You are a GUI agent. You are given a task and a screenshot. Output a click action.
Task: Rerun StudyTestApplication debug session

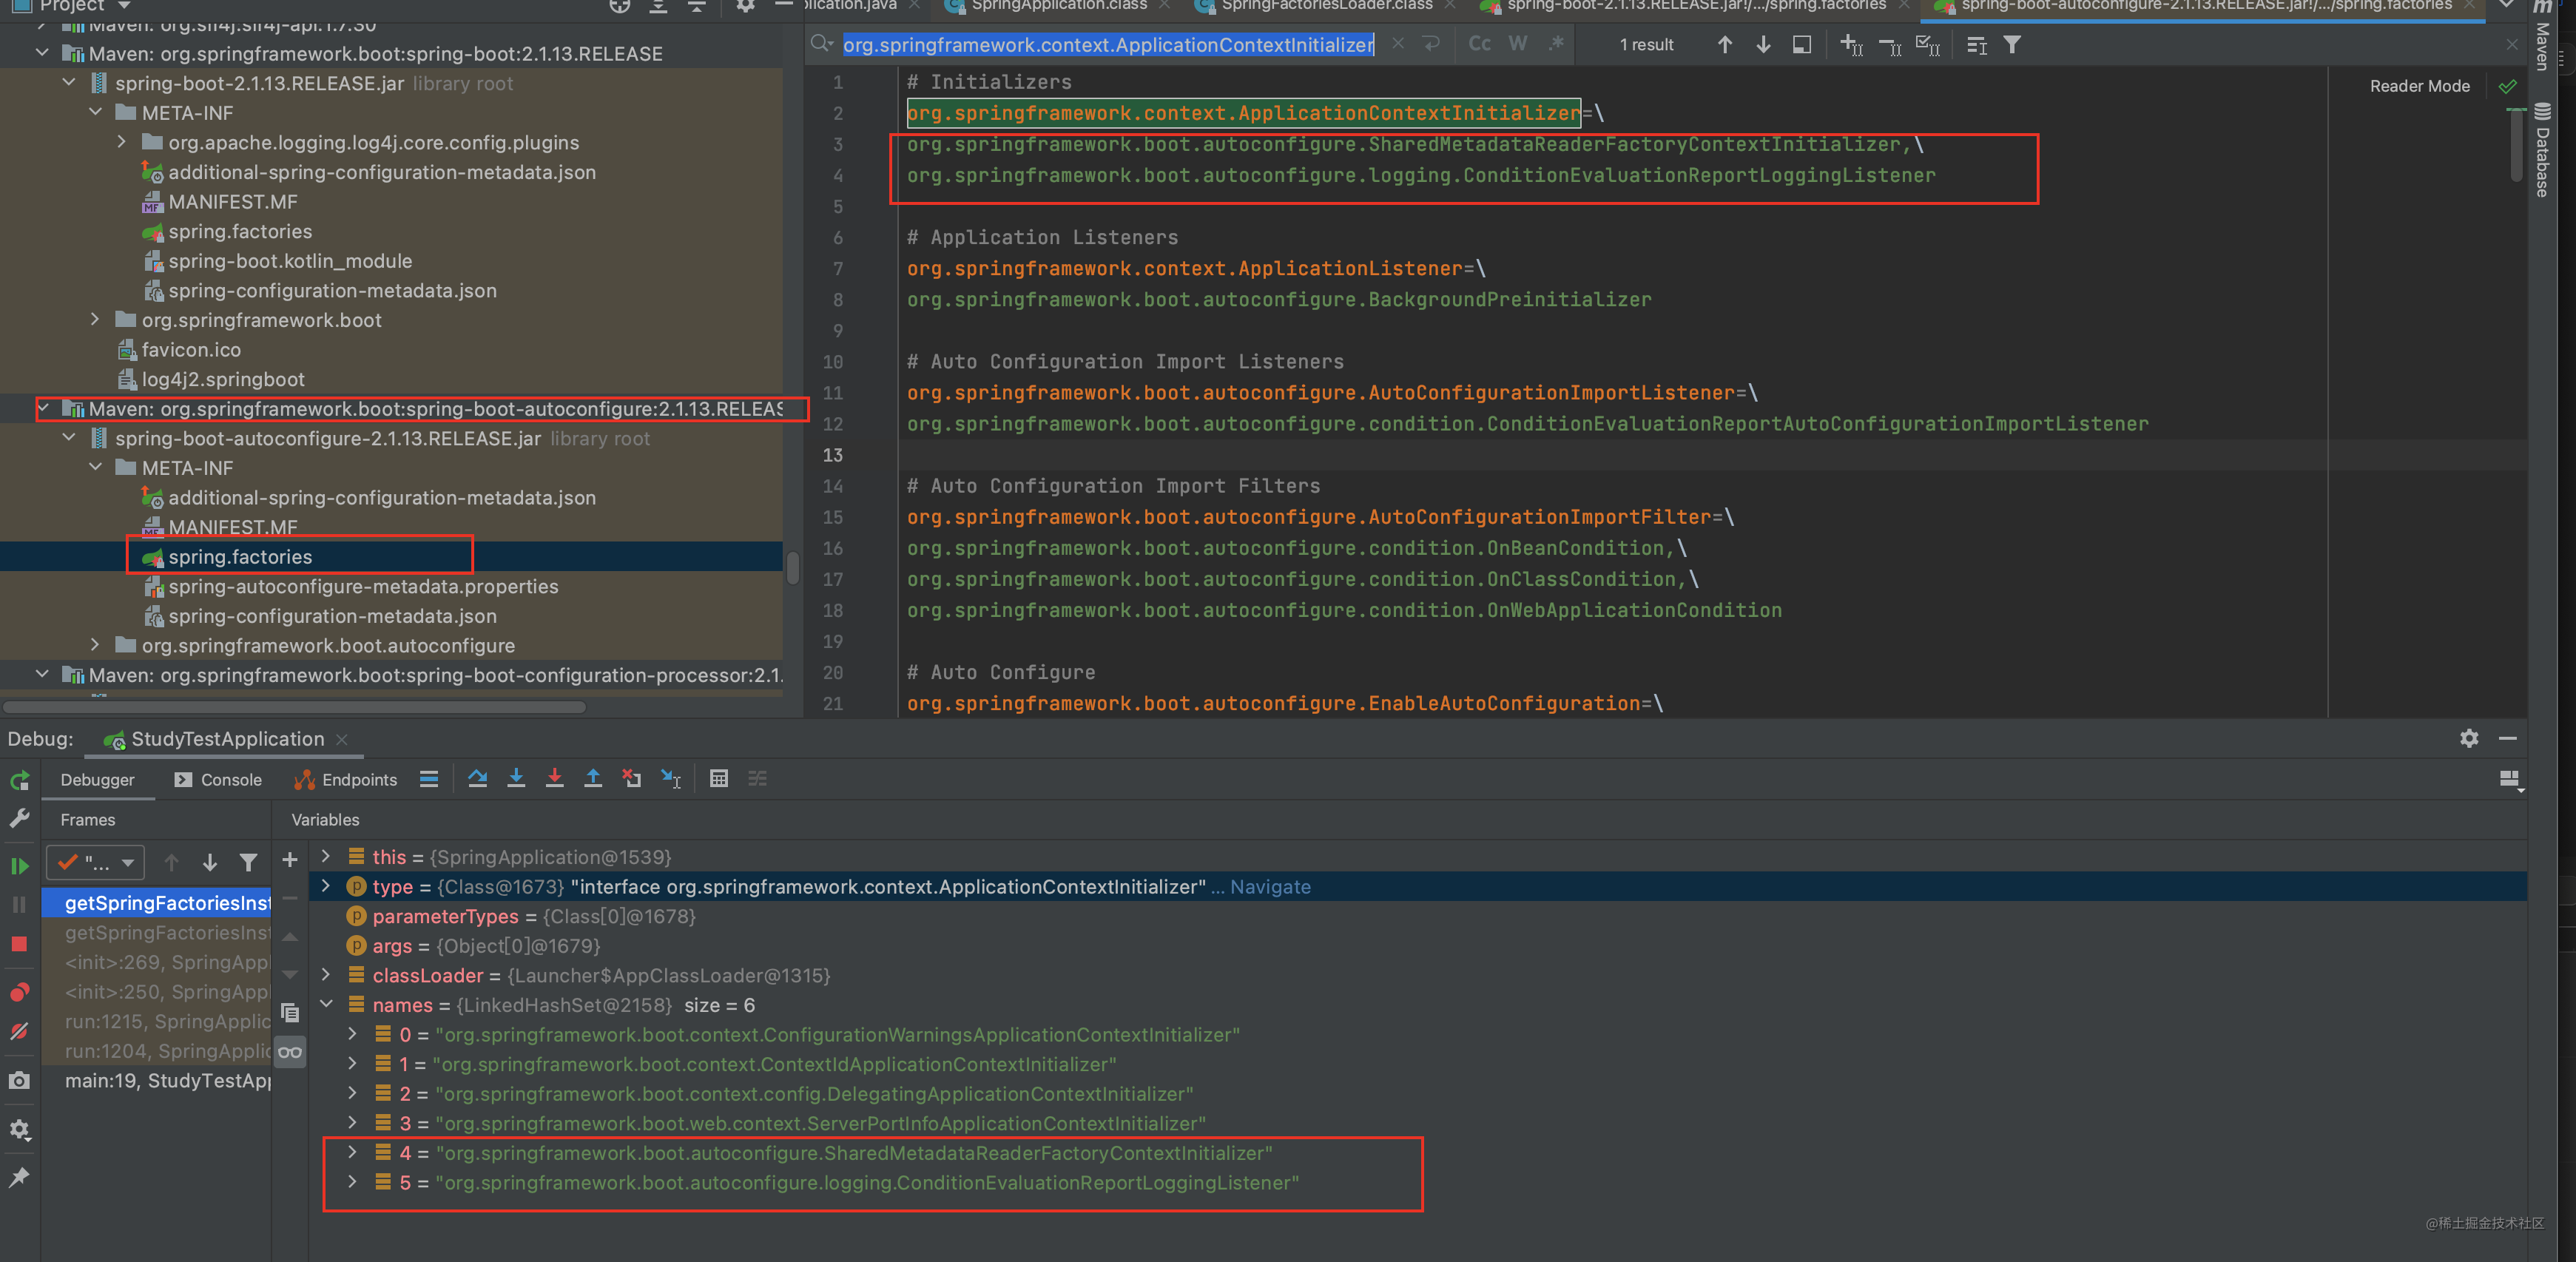coord(19,780)
